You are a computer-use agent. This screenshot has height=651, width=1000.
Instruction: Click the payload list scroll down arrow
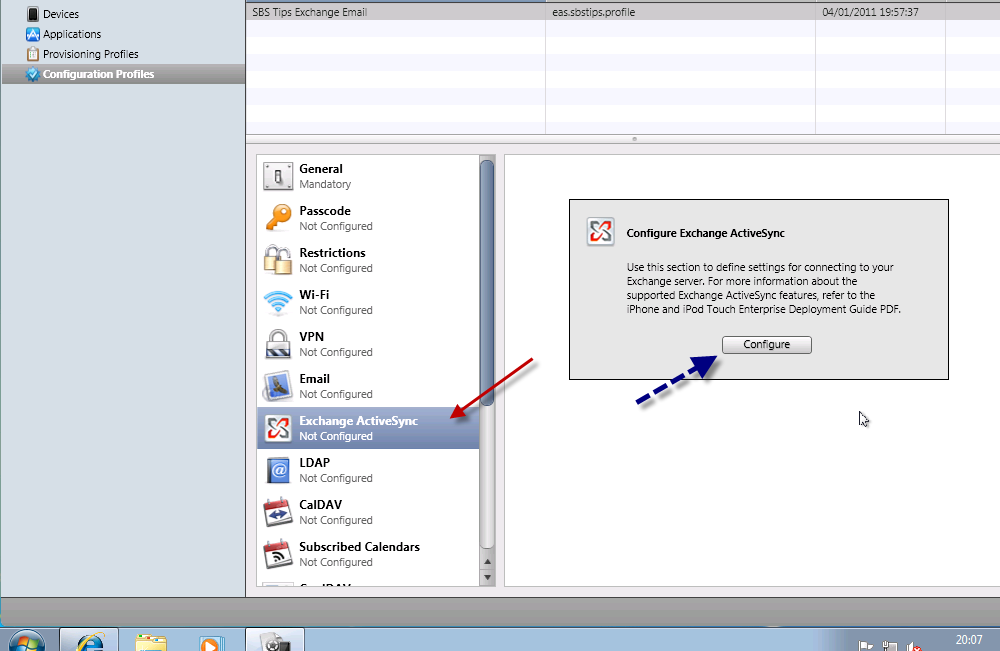488,577
